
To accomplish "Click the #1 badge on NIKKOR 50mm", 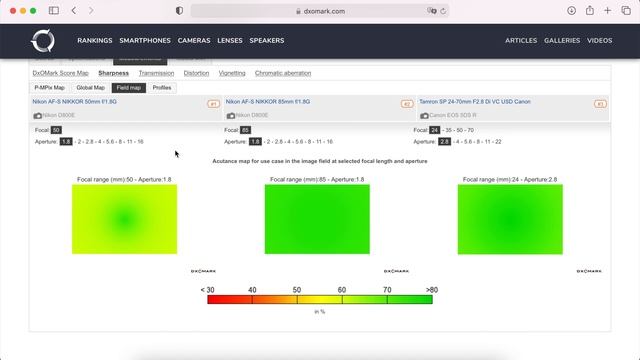I will click(x=213, y=104).
